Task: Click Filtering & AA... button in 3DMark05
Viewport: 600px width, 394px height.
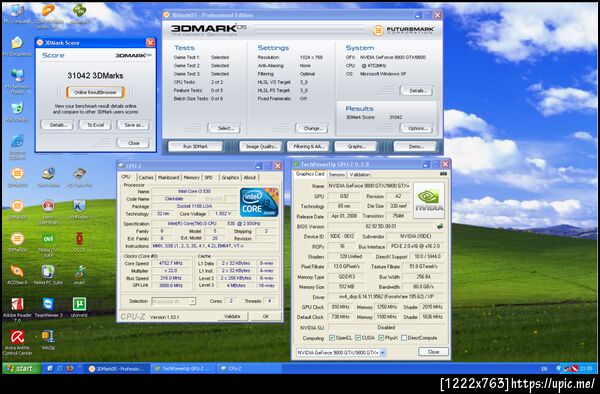Action: pyautogui.click(x=308, y=147)
